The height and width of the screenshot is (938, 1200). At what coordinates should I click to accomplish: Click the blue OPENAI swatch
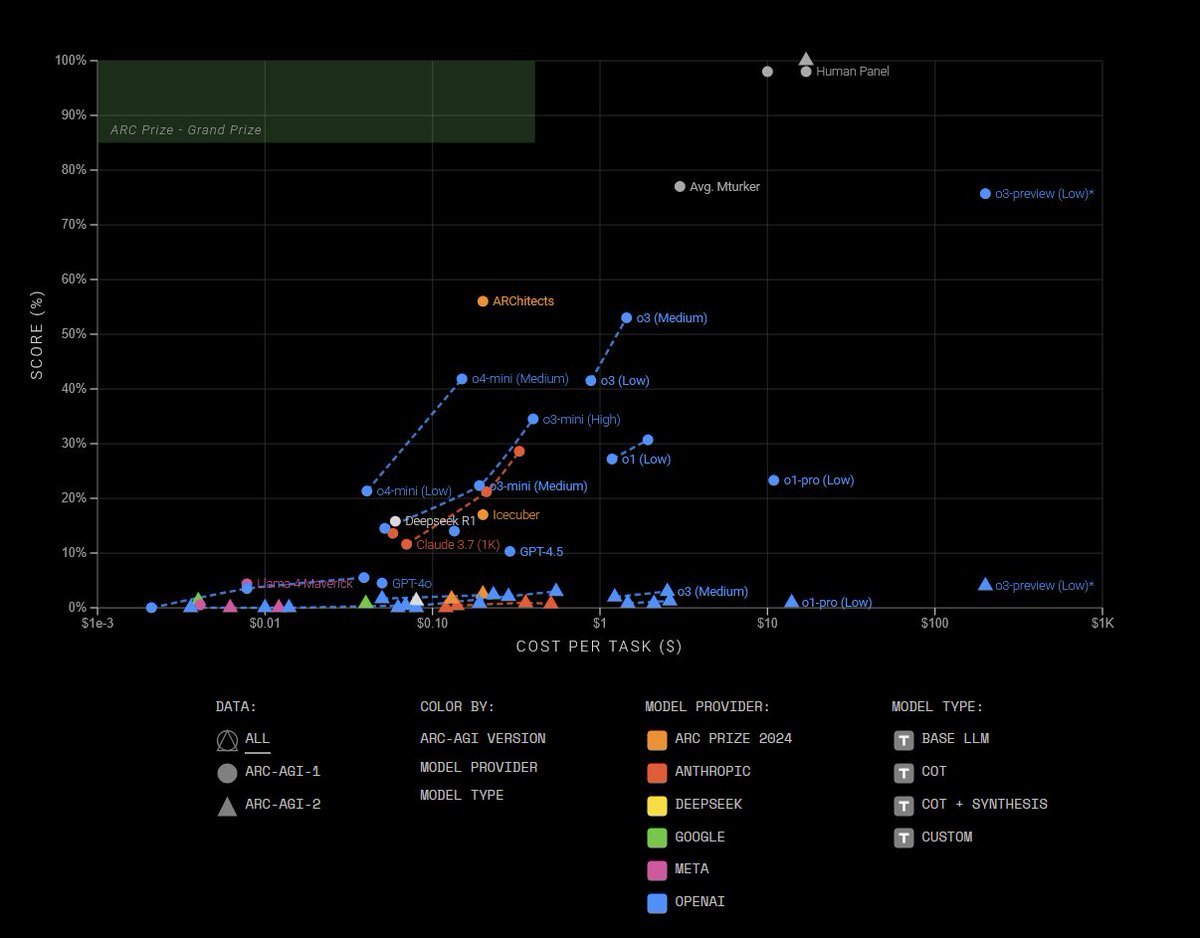coord(657,903)
